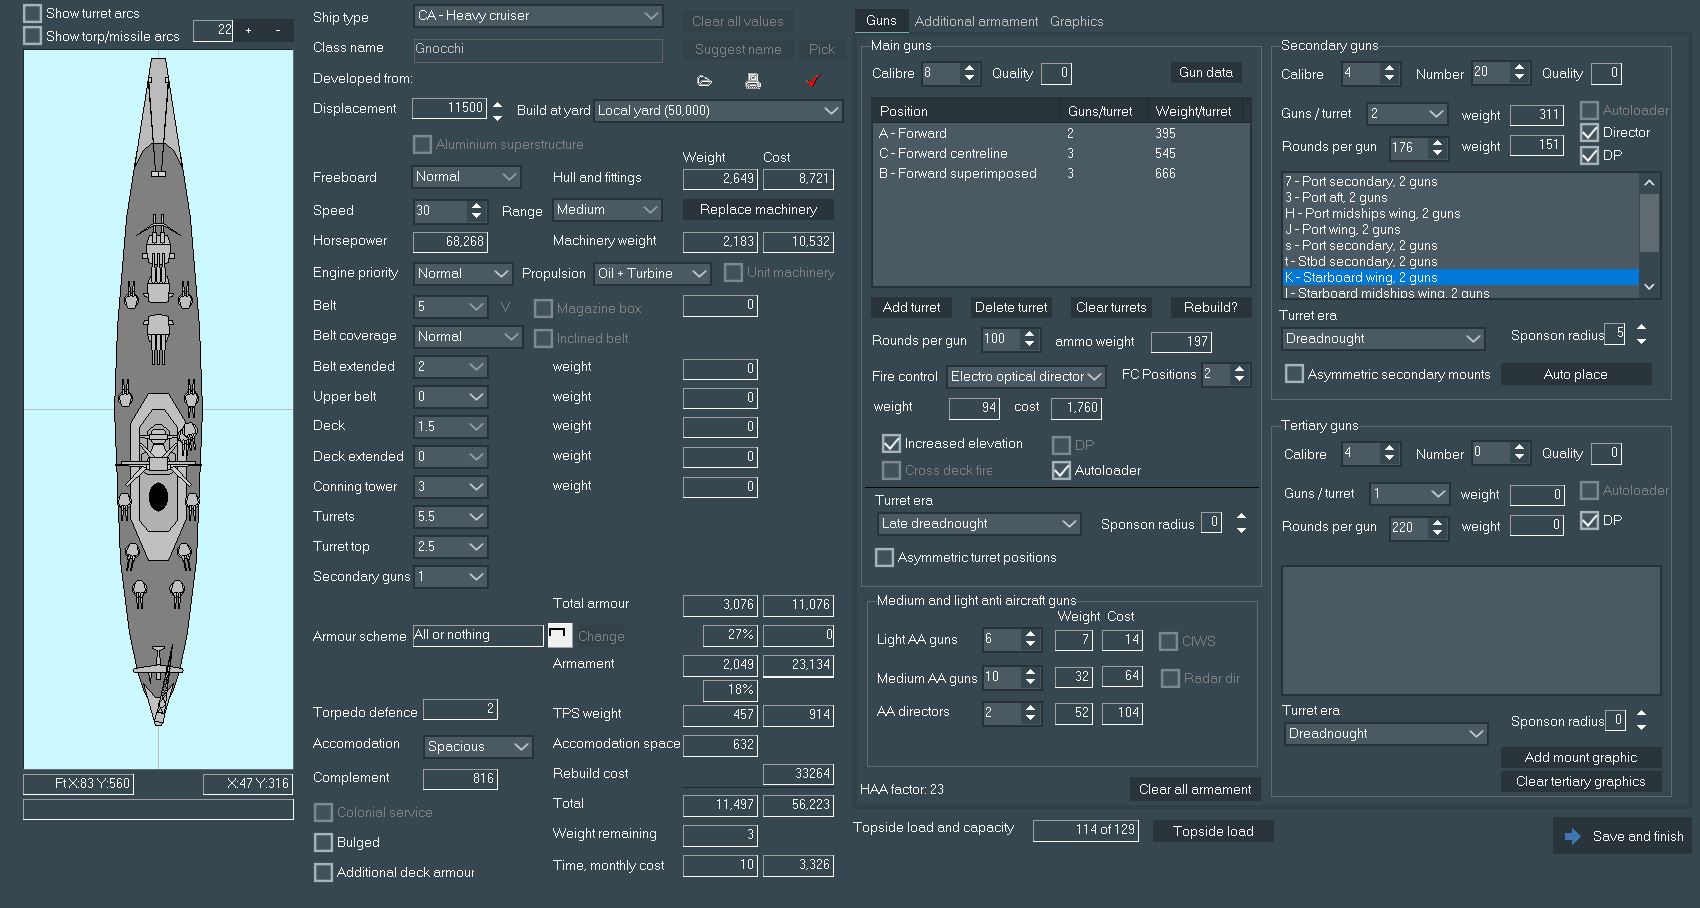Open the Fire control dropdown
The height and width of the screenshot is (908, 1700).
click(x=1026, y=376)
